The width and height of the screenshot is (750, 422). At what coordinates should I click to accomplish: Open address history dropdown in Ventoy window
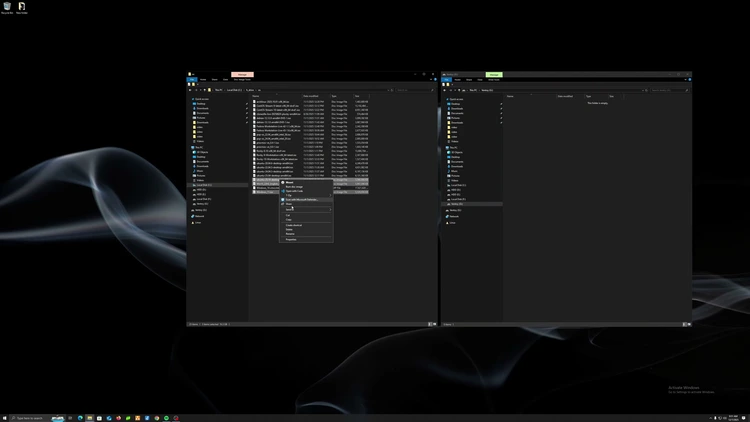643,90
